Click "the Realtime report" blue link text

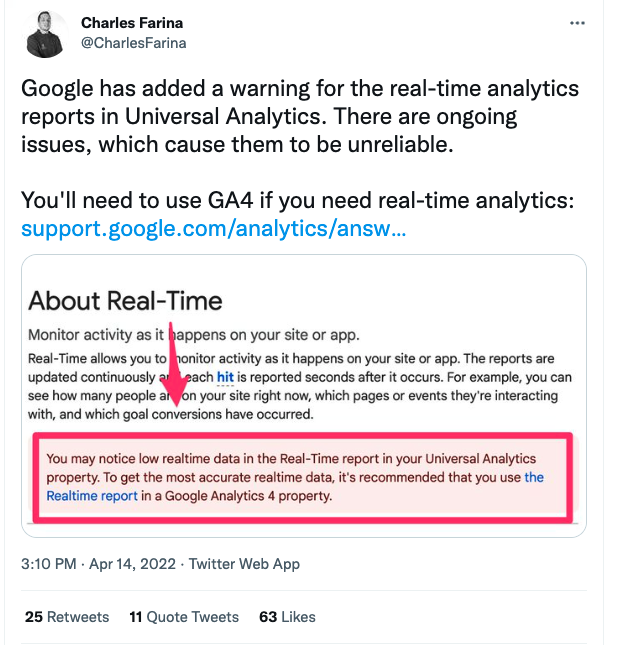pyautogui.click(x=90, y=495)
